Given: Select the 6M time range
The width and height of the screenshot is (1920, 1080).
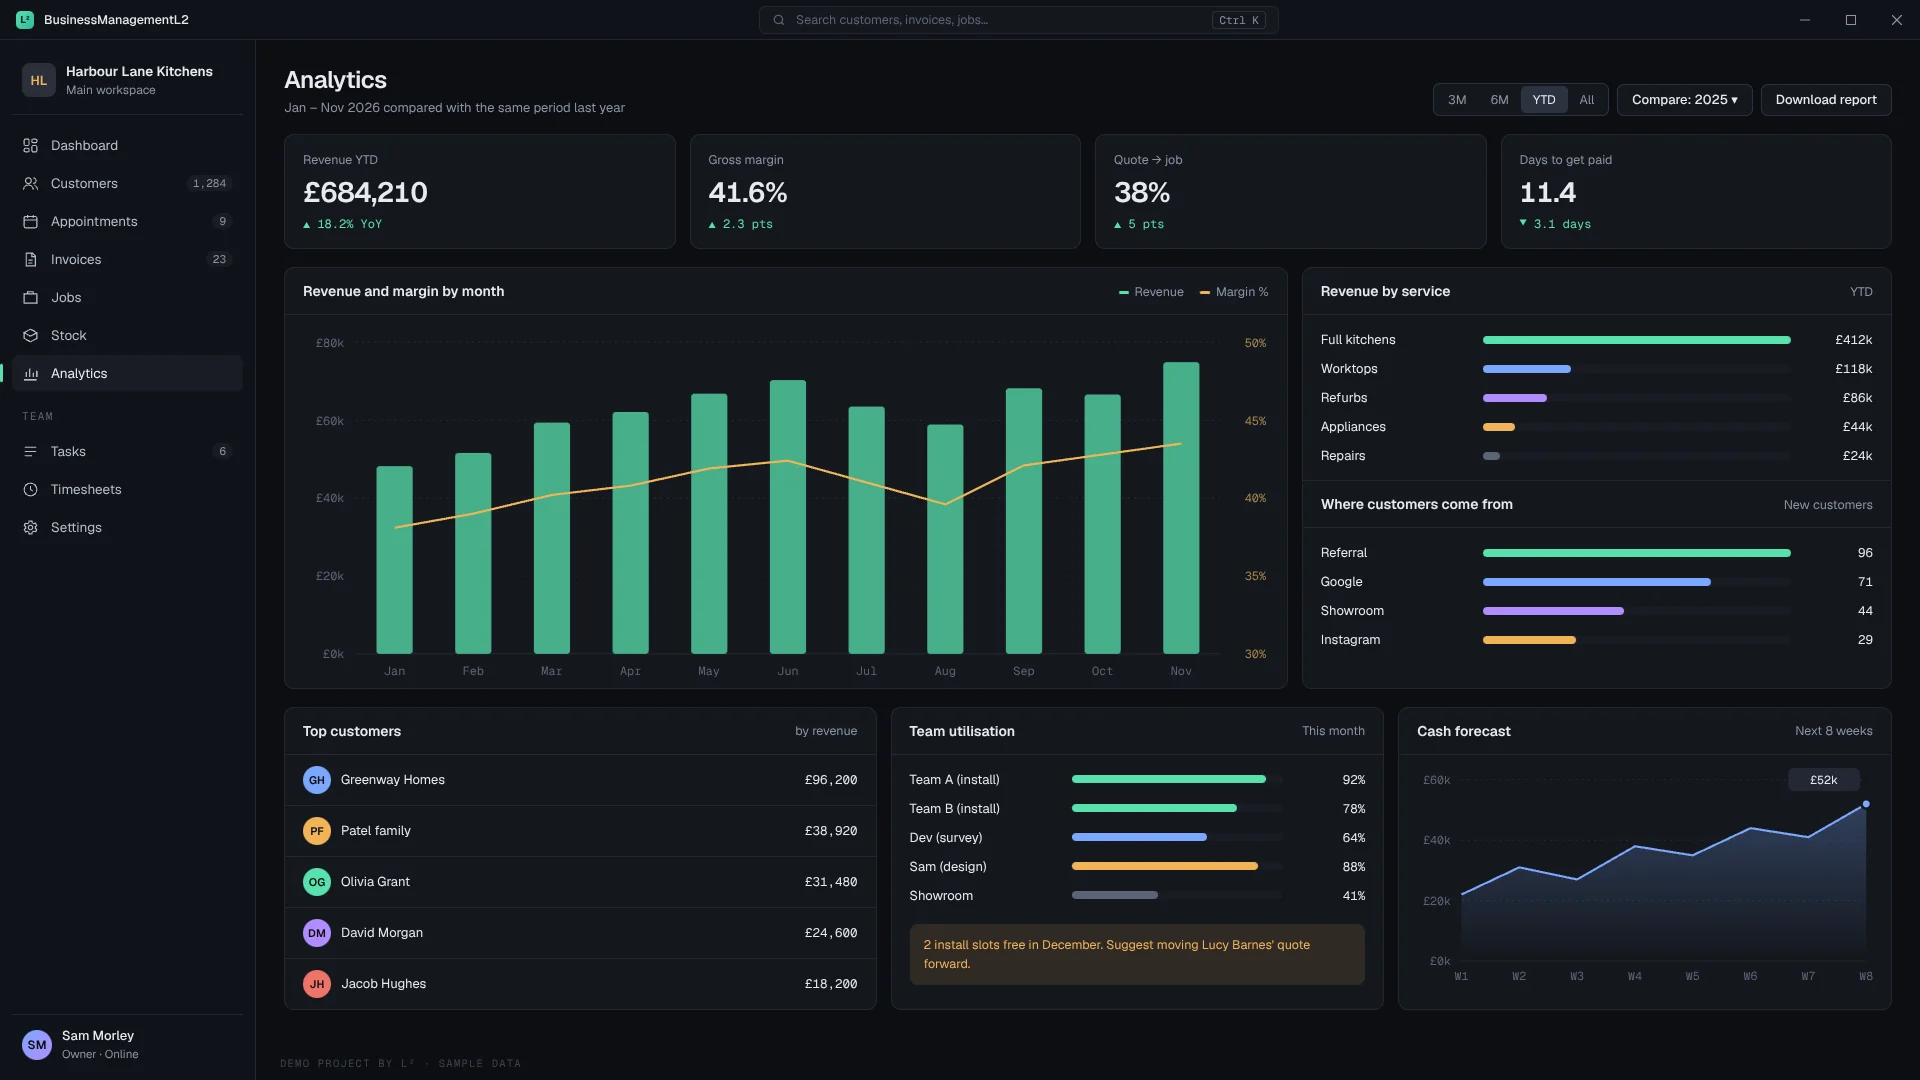Looking at the screenshot, I should coord(1499,100).
